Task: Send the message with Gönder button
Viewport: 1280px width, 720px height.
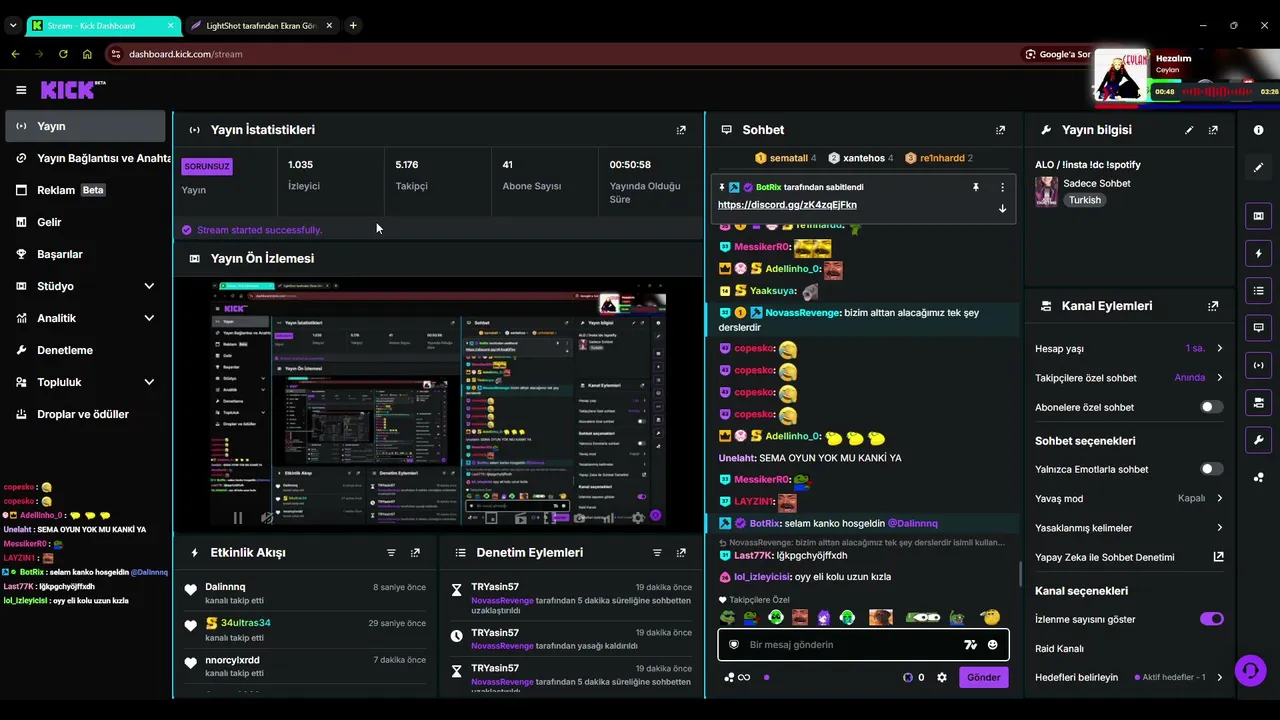Action: point(983,677)
